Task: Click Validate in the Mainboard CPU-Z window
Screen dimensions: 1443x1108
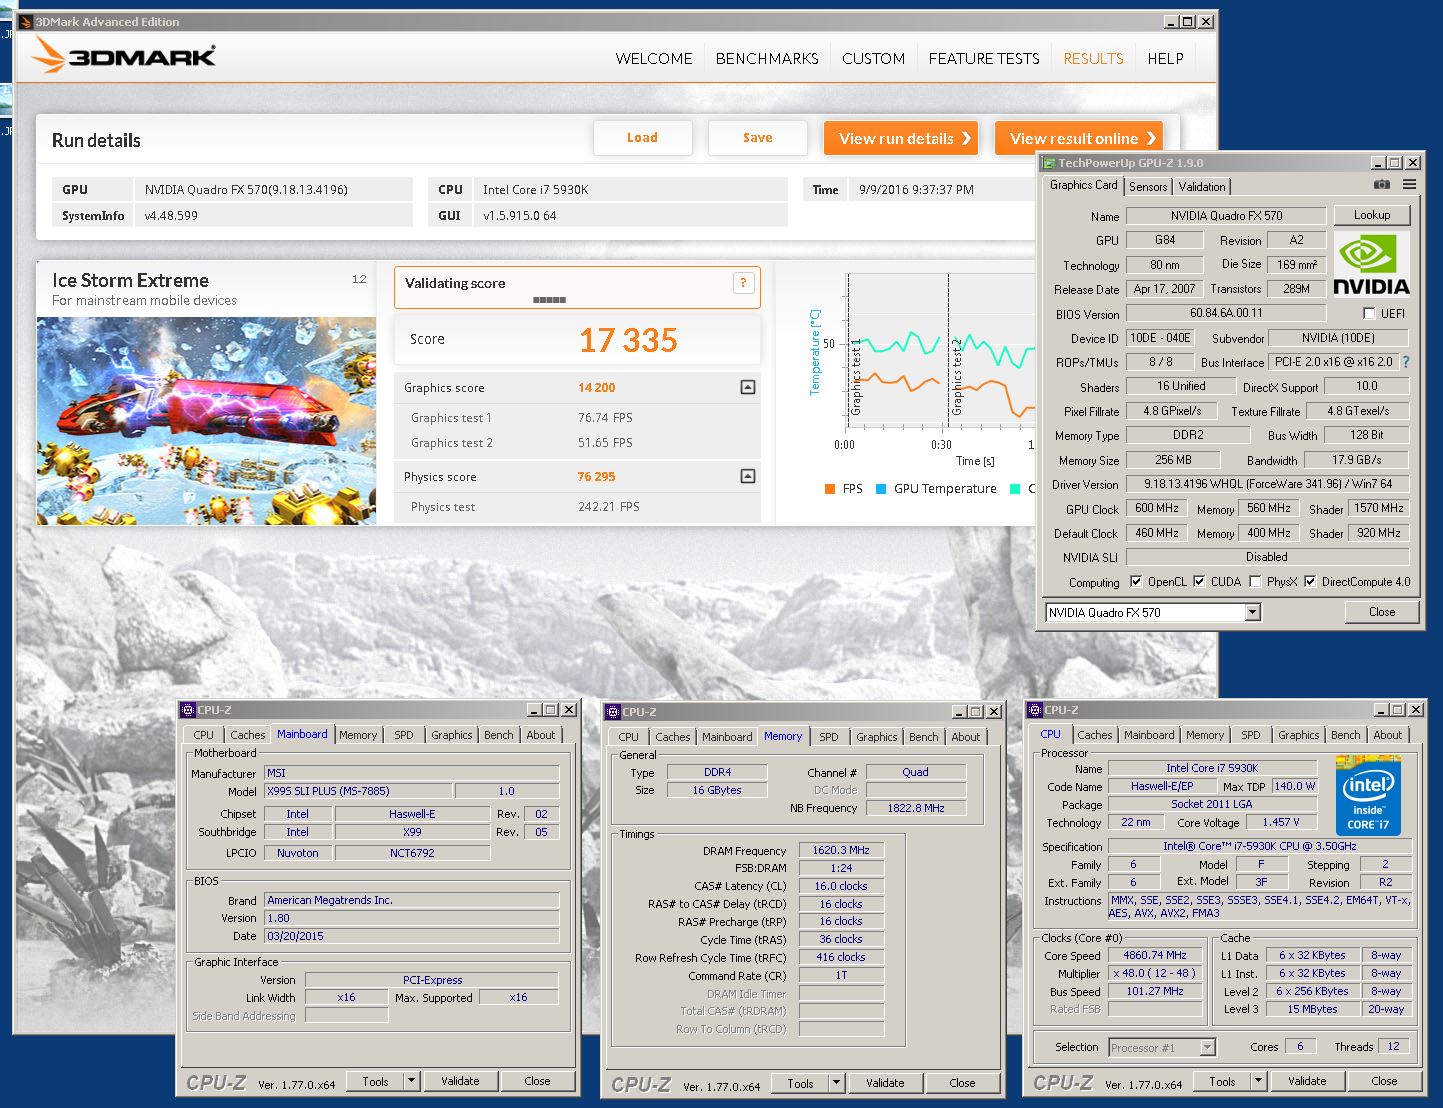Action: pyautogui.click(x=460, y=1081)
